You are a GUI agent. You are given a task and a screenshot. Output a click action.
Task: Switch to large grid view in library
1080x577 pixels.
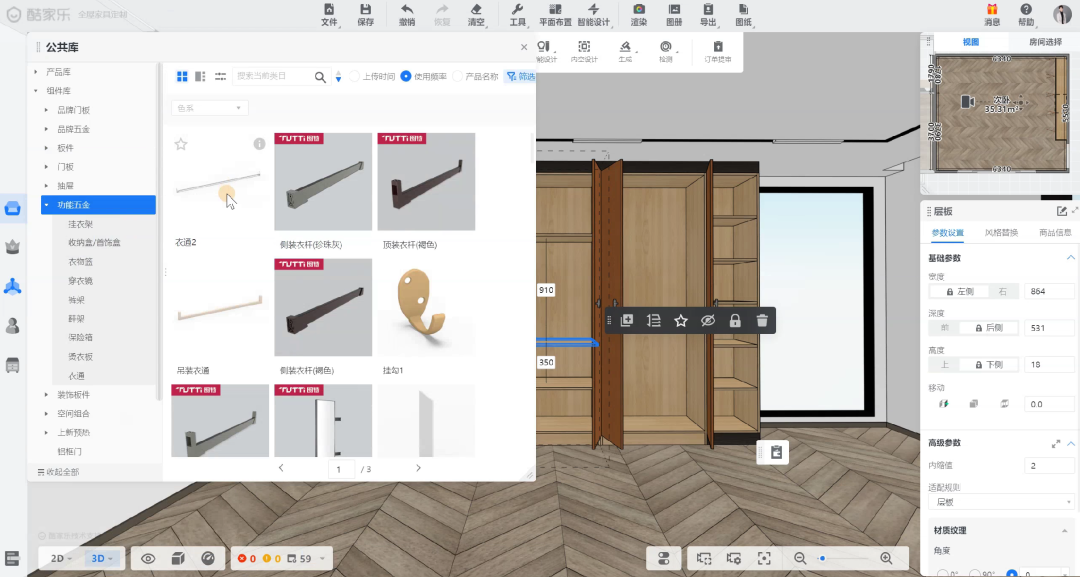182,76
